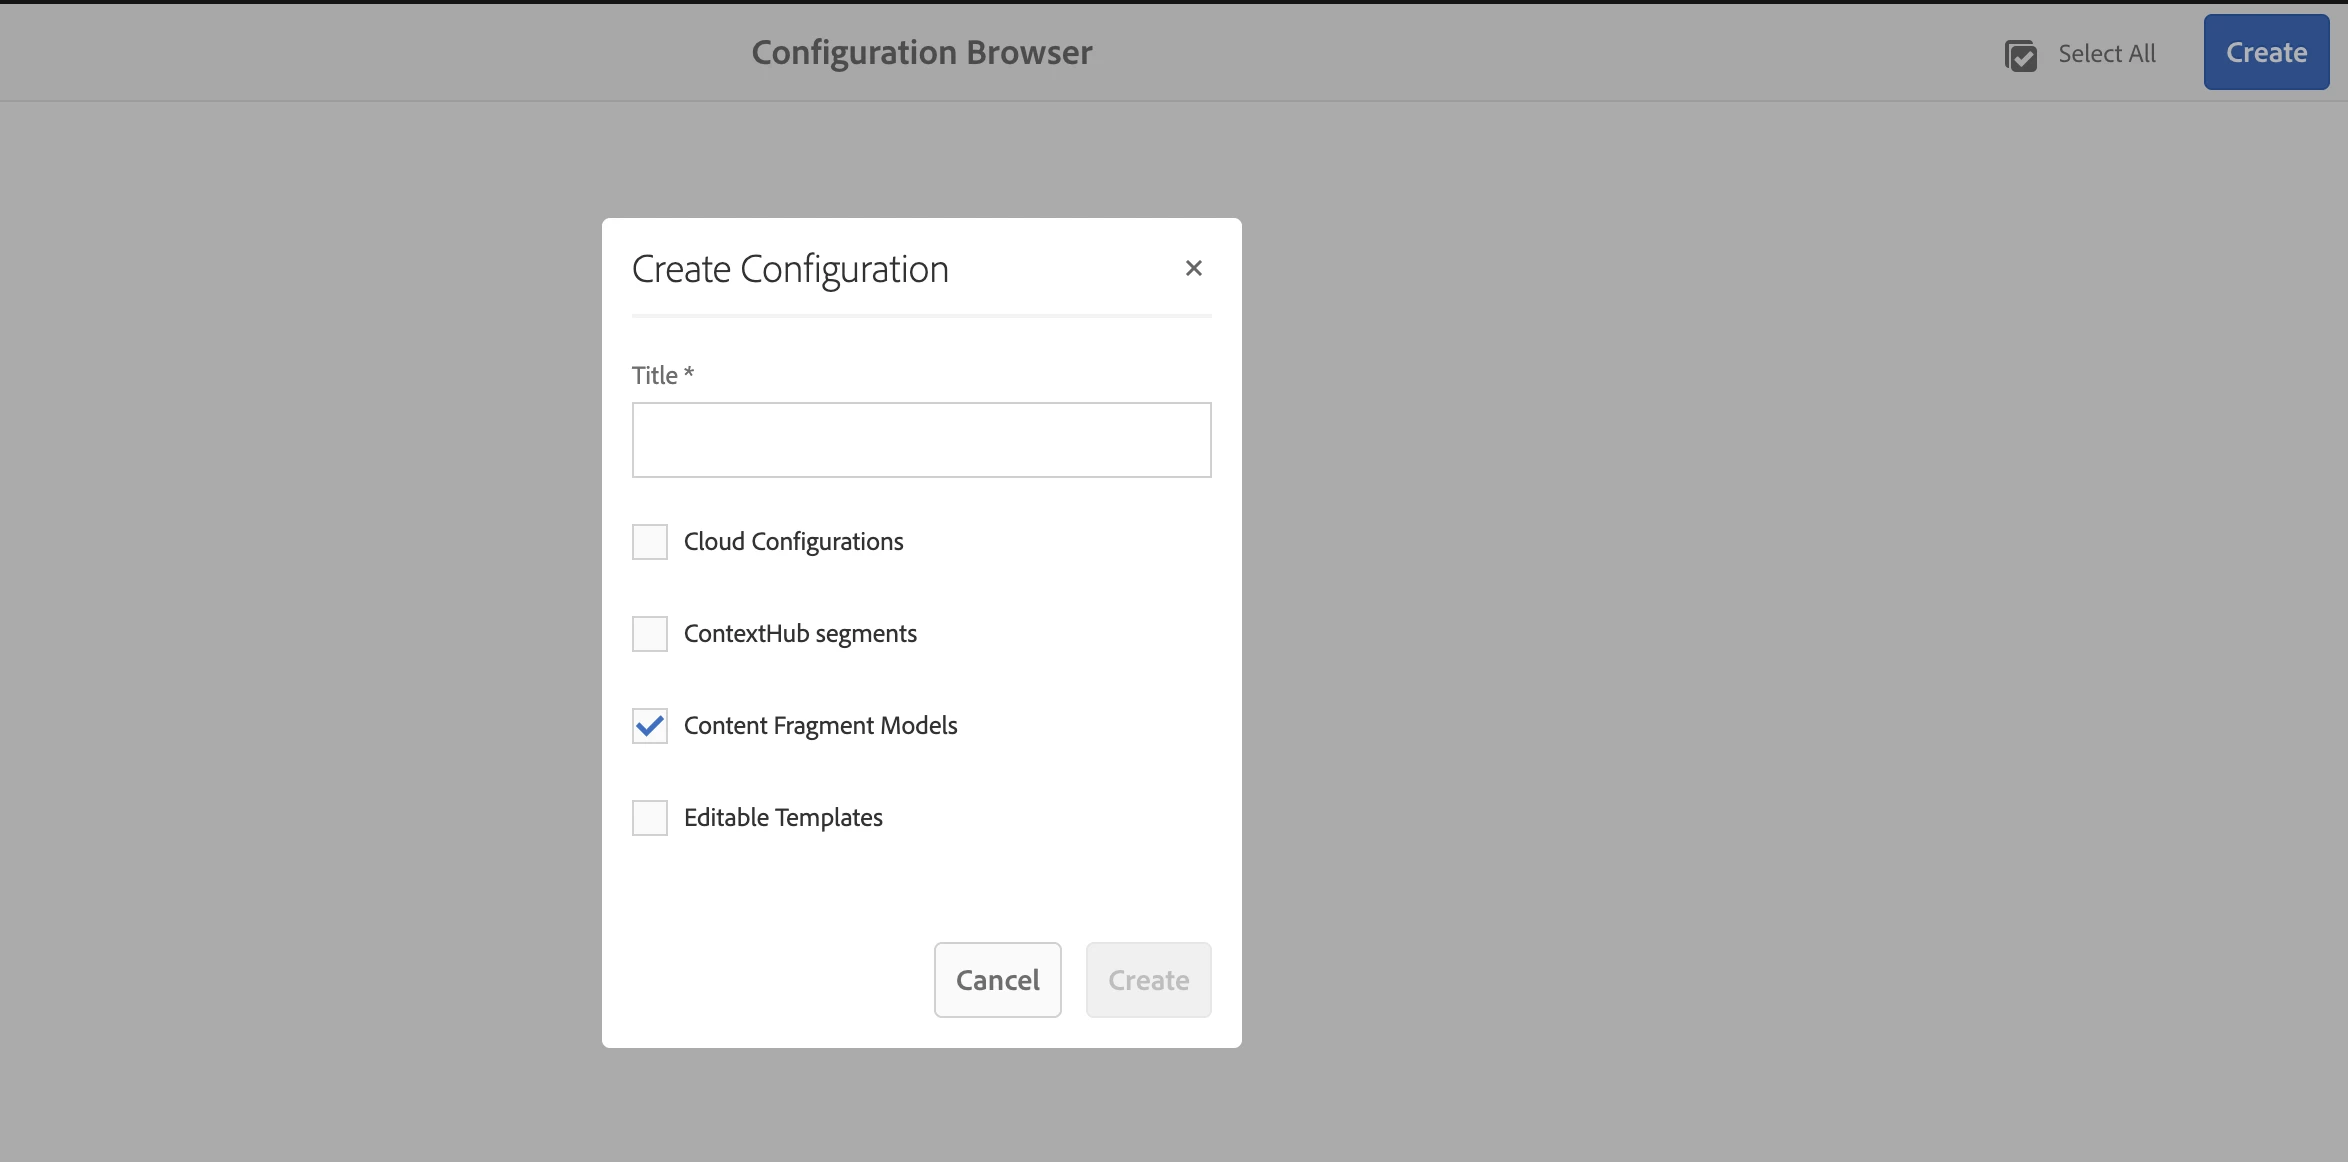Click the Select All text label

(x=2106, y=54)
